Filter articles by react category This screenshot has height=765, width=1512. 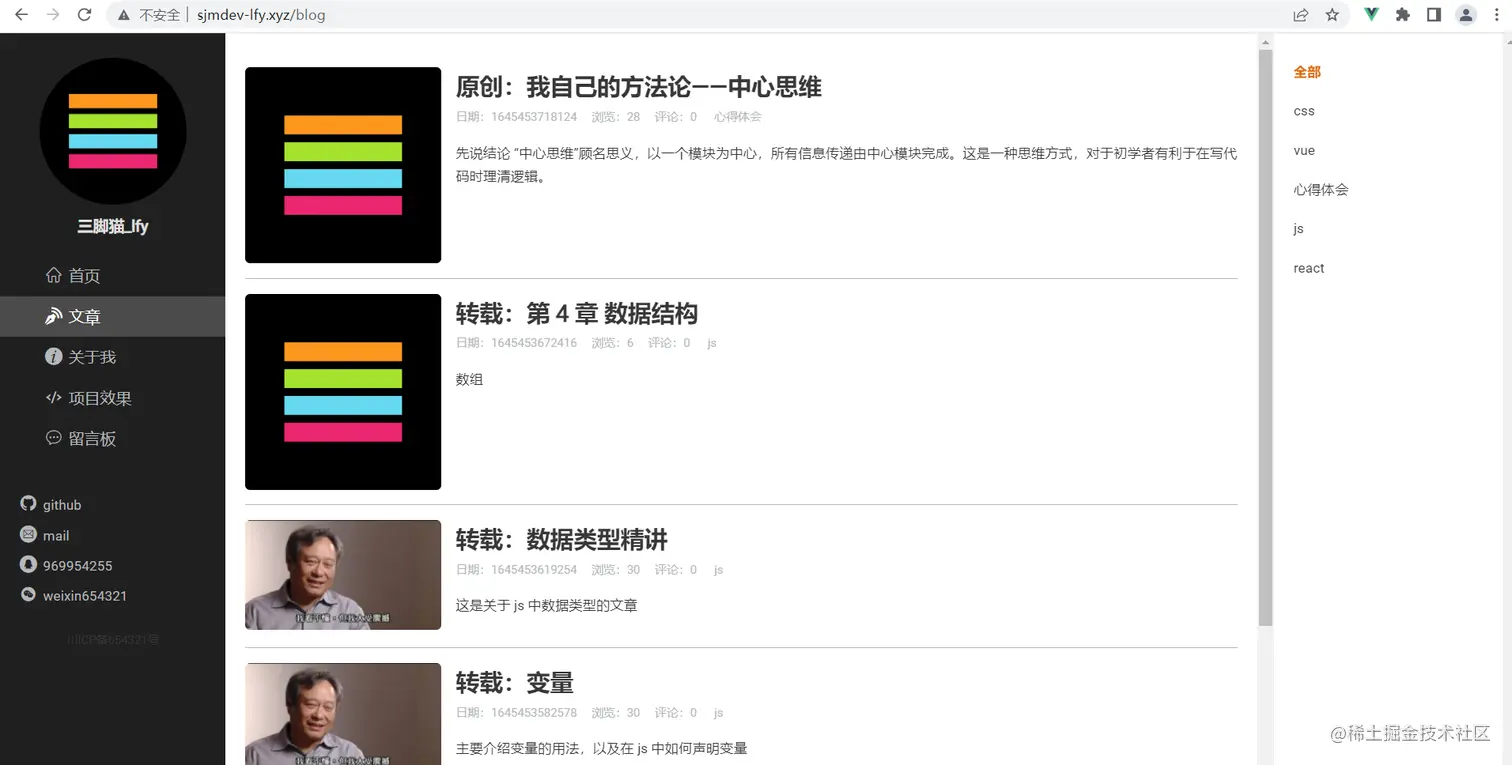click(1309, 268)
